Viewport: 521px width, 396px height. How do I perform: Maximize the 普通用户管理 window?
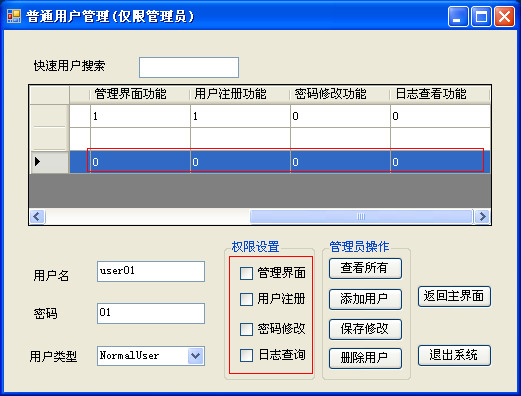pos(481,16)
